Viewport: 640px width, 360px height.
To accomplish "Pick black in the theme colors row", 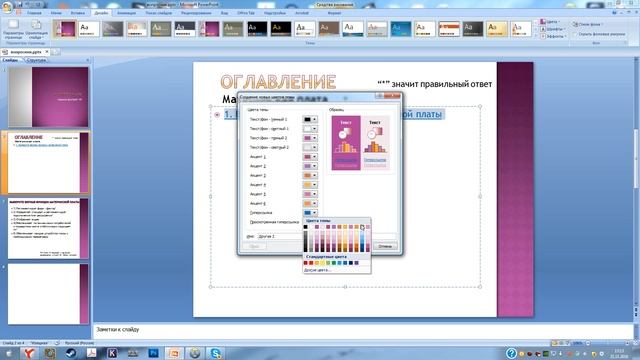I will point(305,227).
